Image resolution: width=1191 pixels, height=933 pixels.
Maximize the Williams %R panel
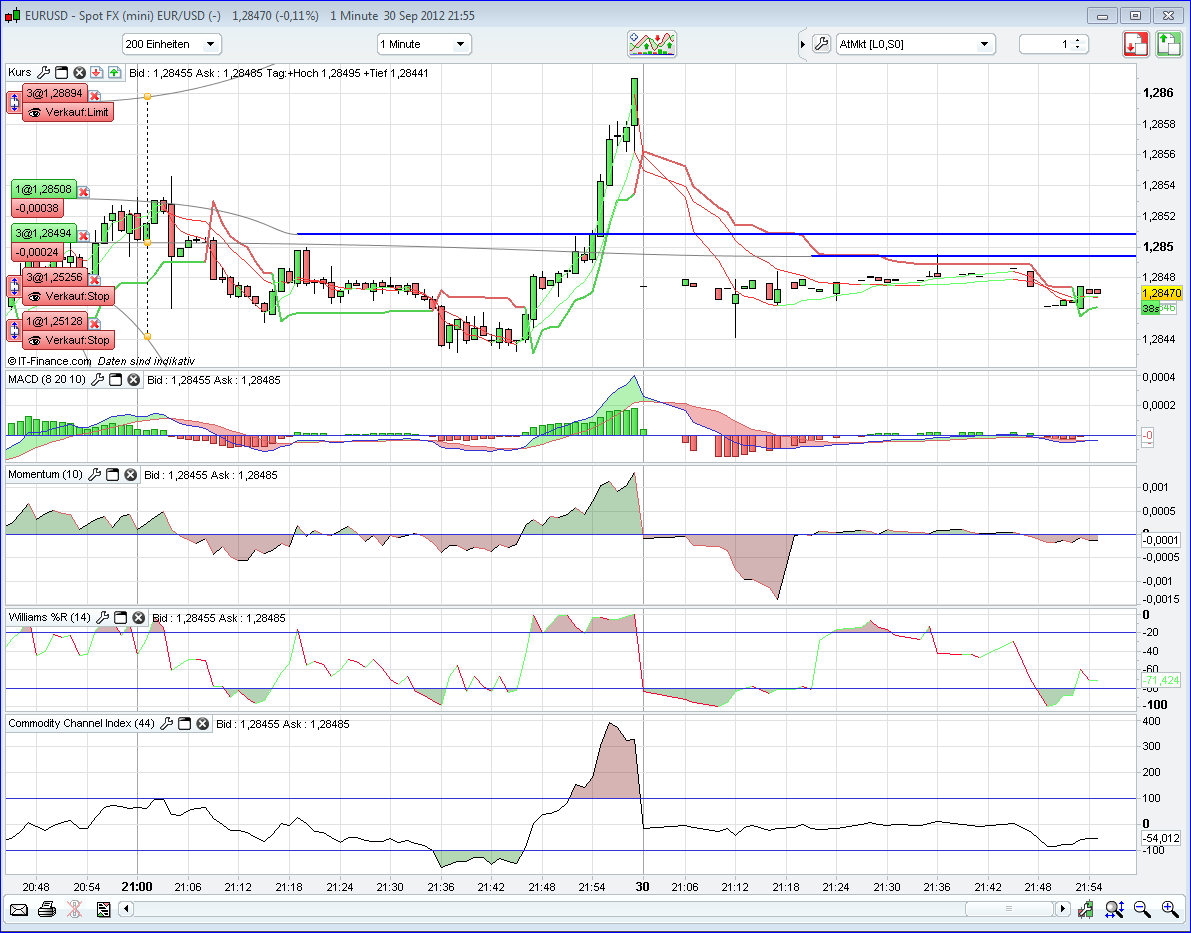click(x=120, y=618)
